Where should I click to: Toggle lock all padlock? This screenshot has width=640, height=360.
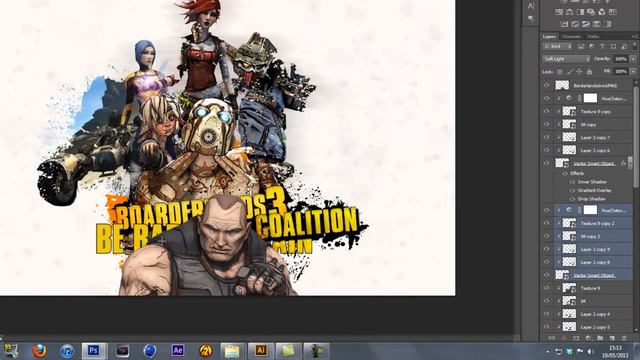589,72
